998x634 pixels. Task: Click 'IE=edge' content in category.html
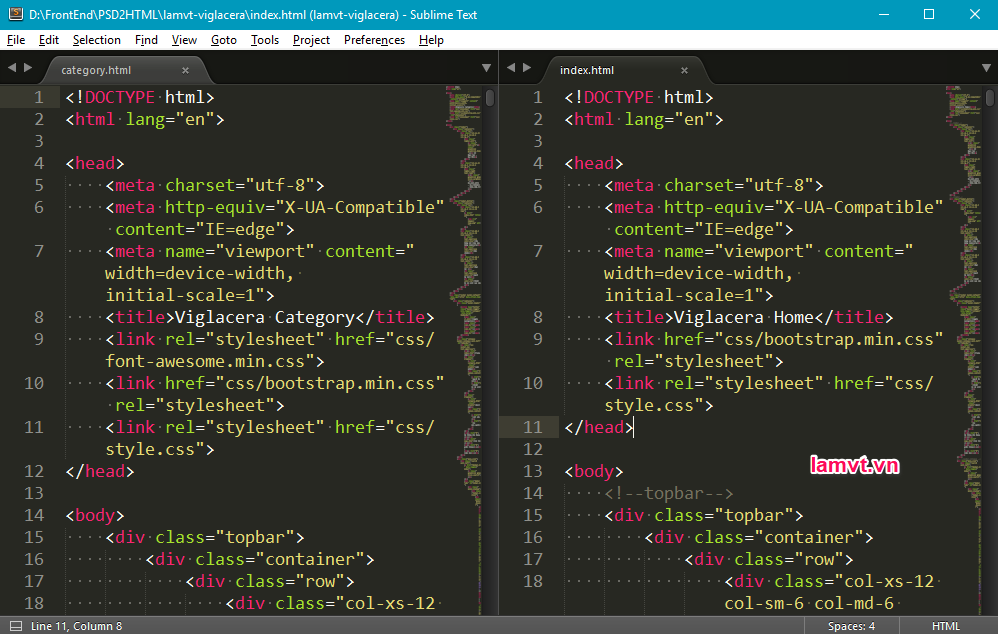click(x=240, y=230)
